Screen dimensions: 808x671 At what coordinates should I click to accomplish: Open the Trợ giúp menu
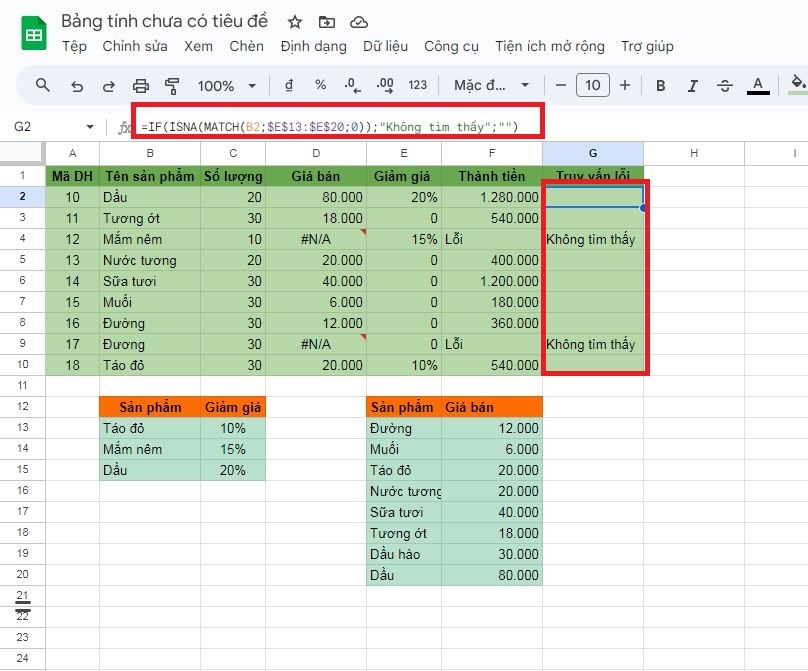coord(647,46)
